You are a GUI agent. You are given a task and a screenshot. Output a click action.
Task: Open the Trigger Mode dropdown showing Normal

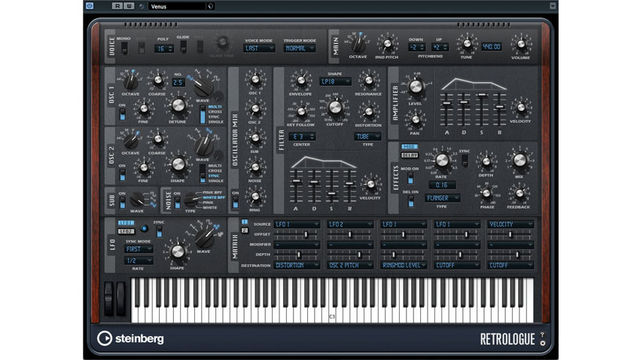pos(300,49)
